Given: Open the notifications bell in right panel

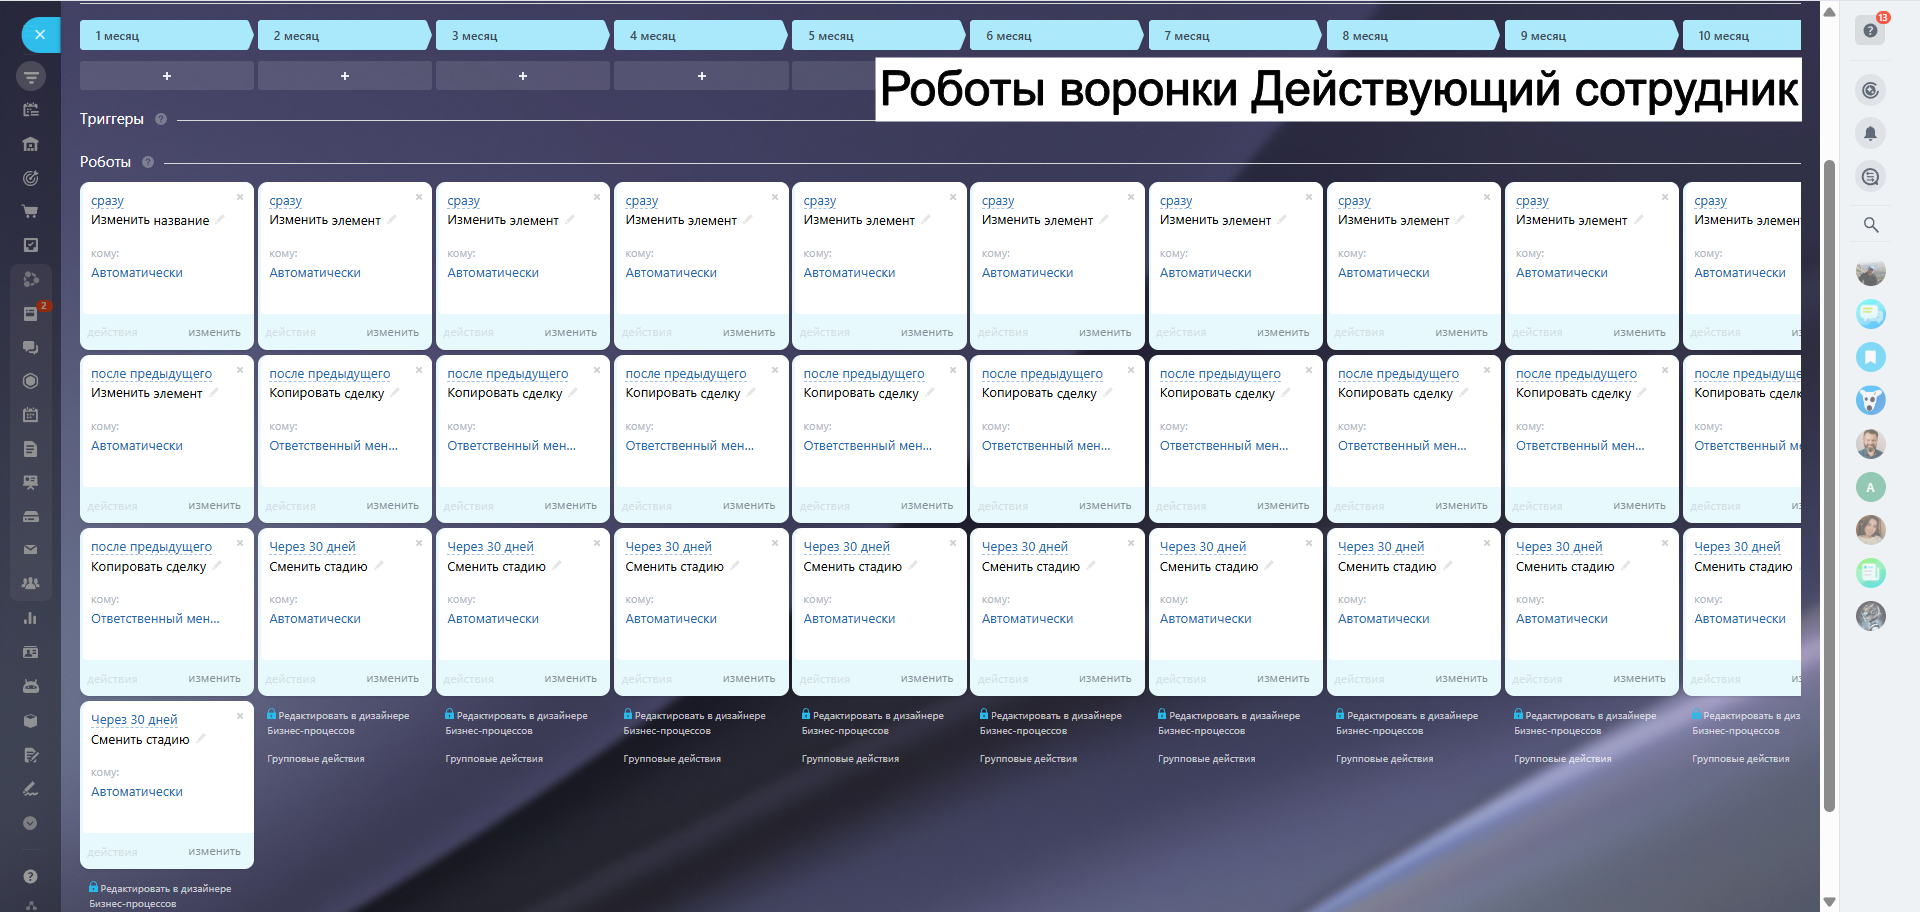Looking at the screenshot, I should [1870, 133].
